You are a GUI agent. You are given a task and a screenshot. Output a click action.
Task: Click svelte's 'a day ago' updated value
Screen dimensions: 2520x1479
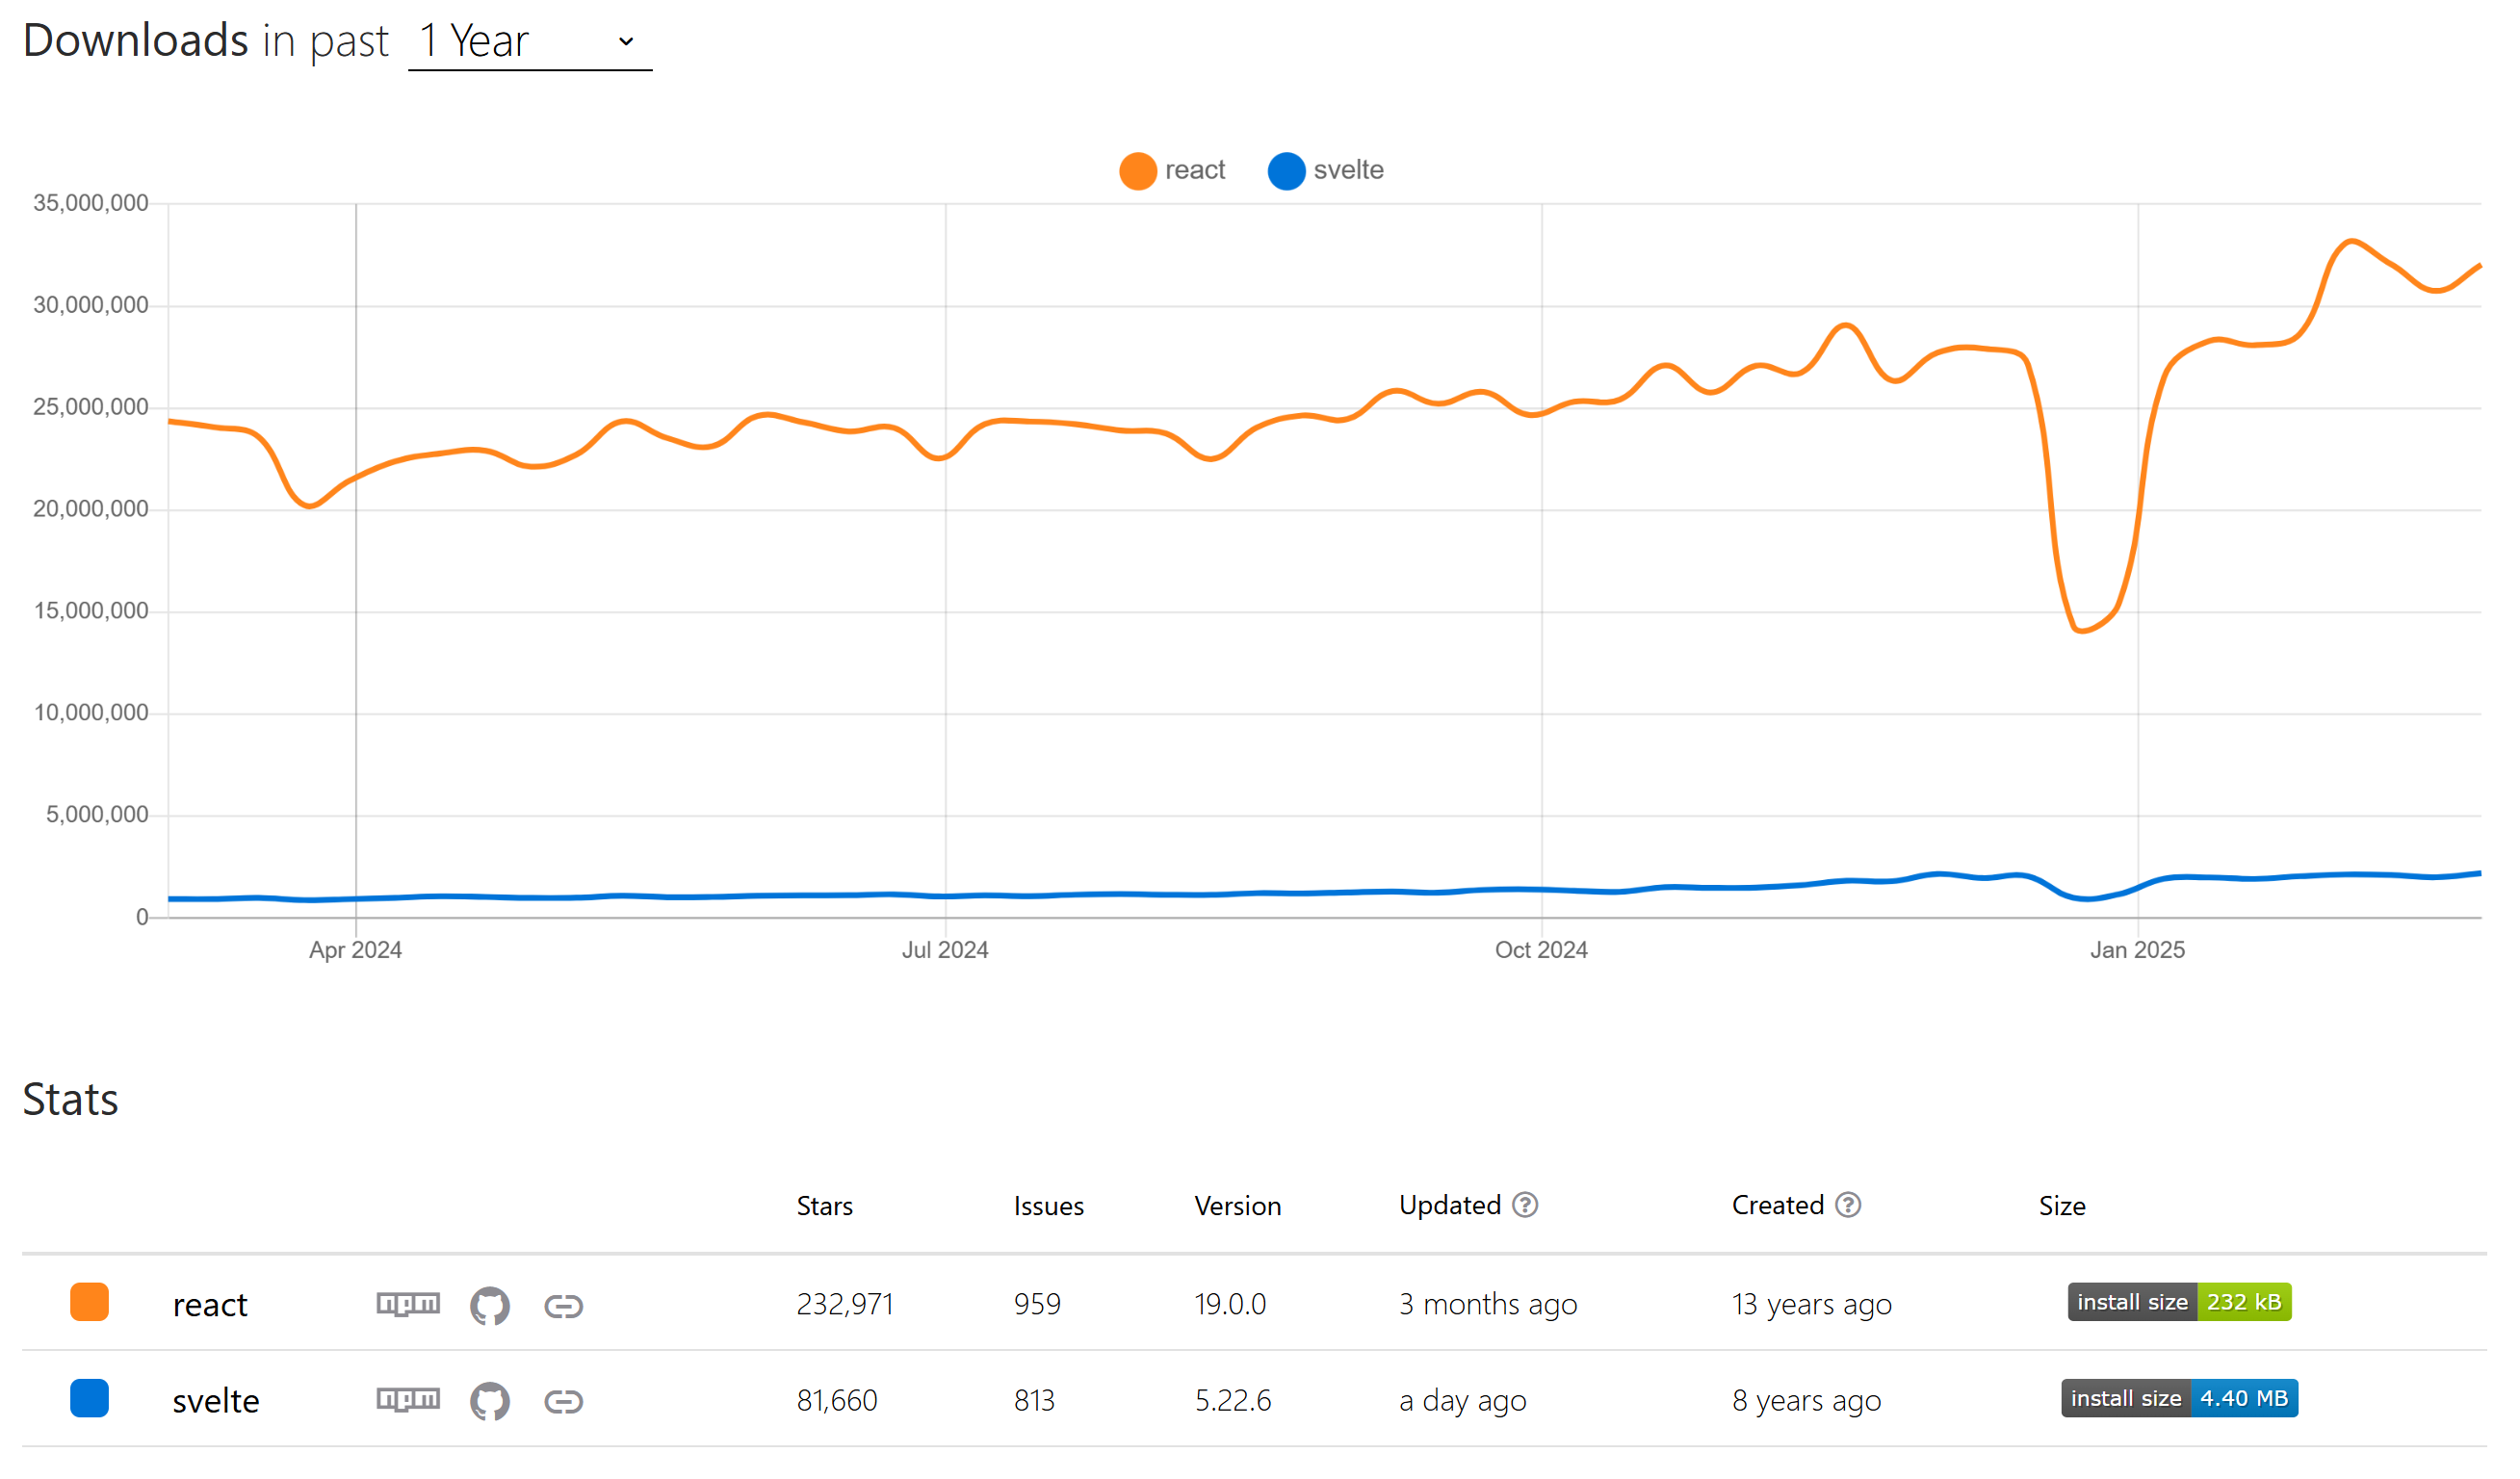tap(1463, 1401)
